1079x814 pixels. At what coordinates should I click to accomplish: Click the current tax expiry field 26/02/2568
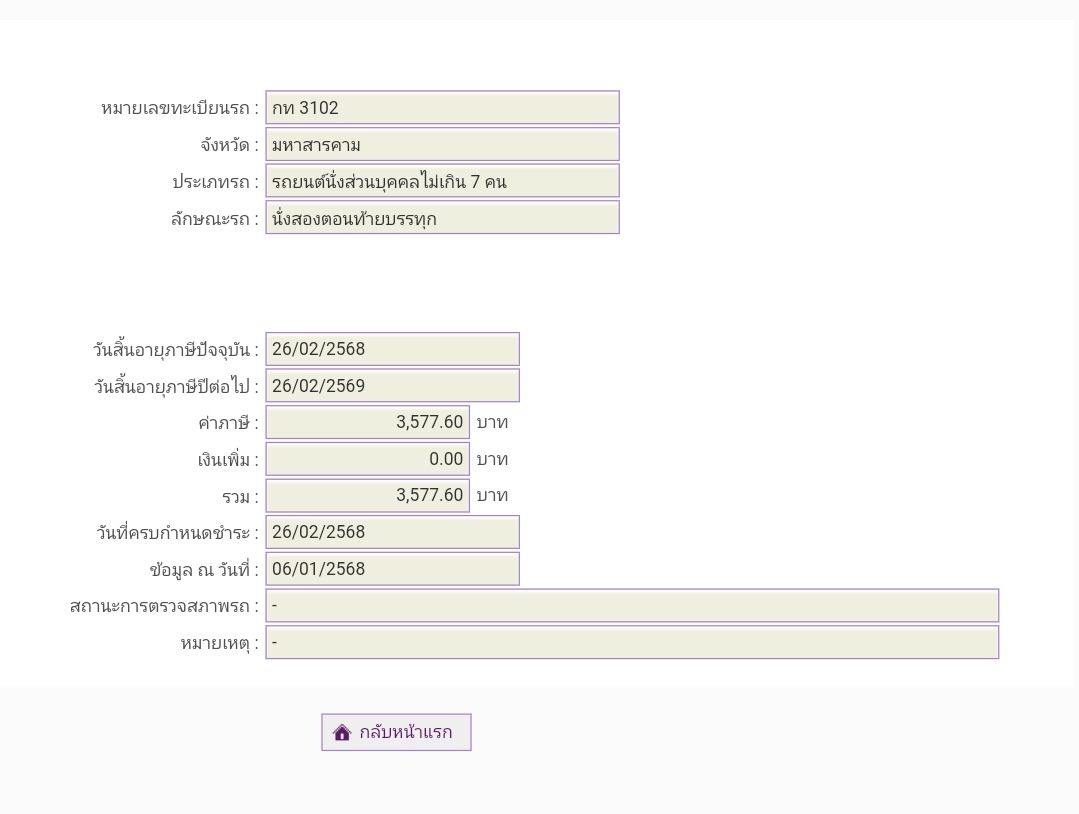pos(392,349)
